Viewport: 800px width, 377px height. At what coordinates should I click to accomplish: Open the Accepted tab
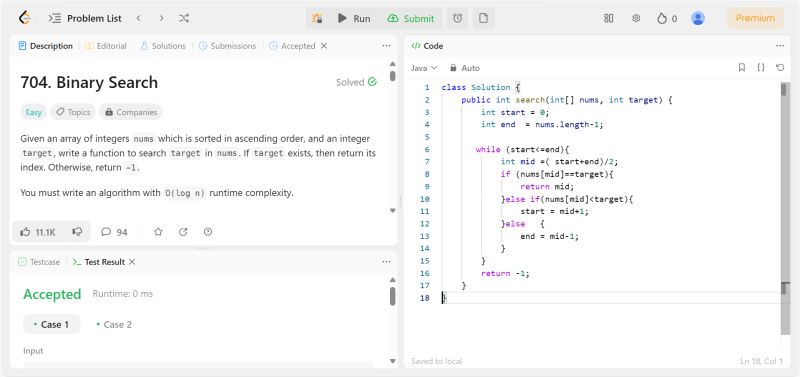click(292, 46)
